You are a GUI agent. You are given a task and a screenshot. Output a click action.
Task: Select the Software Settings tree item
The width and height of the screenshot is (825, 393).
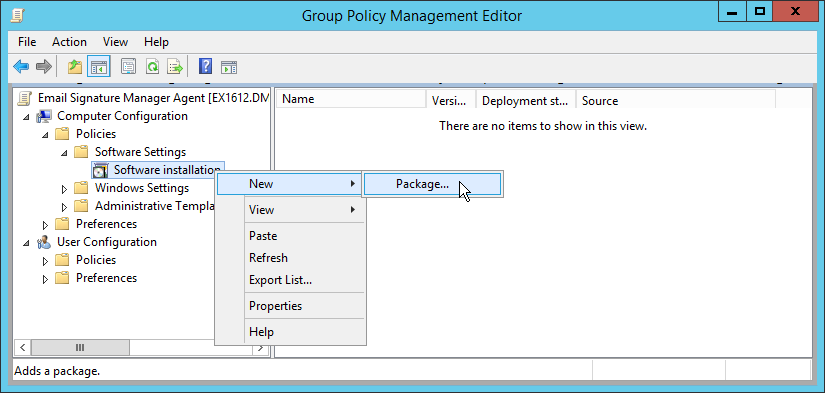[x=140, y=152]
